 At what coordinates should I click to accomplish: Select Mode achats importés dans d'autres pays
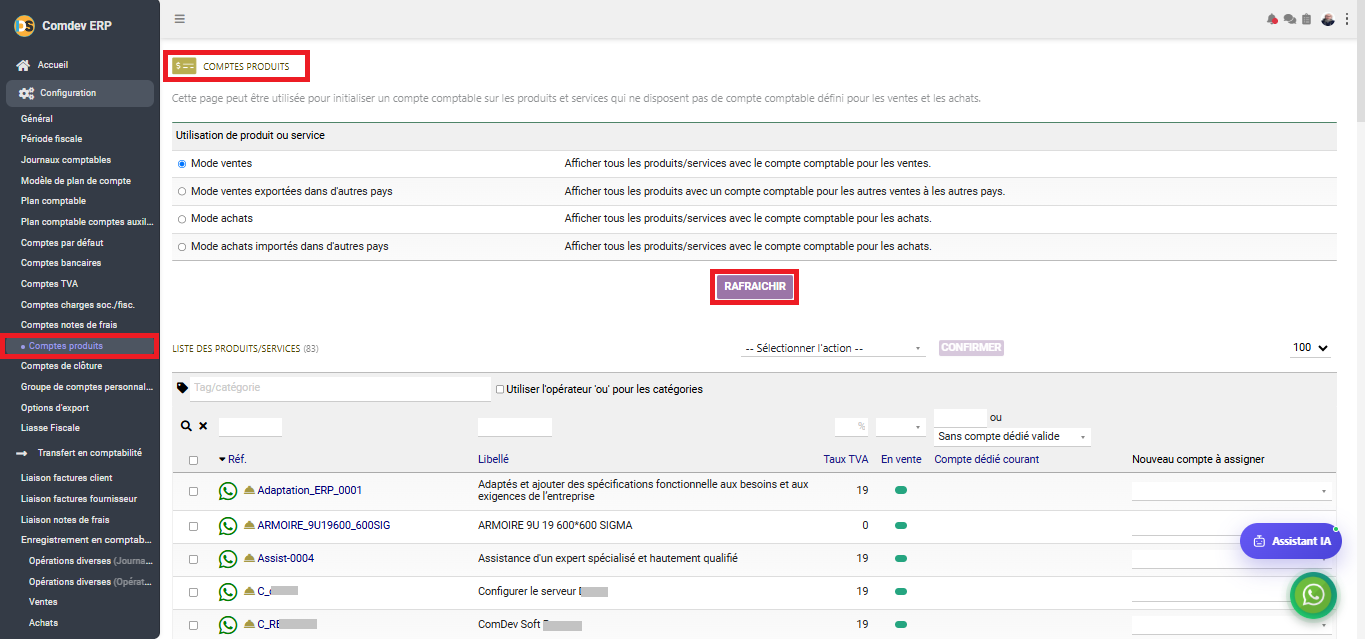(x=182, y=246)
